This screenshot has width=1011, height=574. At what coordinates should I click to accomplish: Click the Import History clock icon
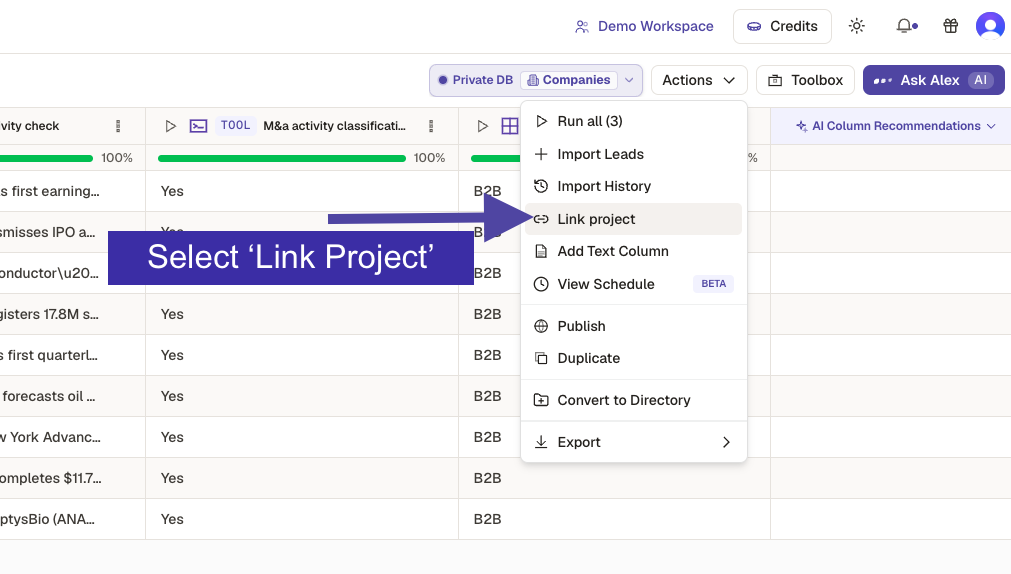pyautogui.click(x=541, y=186)
